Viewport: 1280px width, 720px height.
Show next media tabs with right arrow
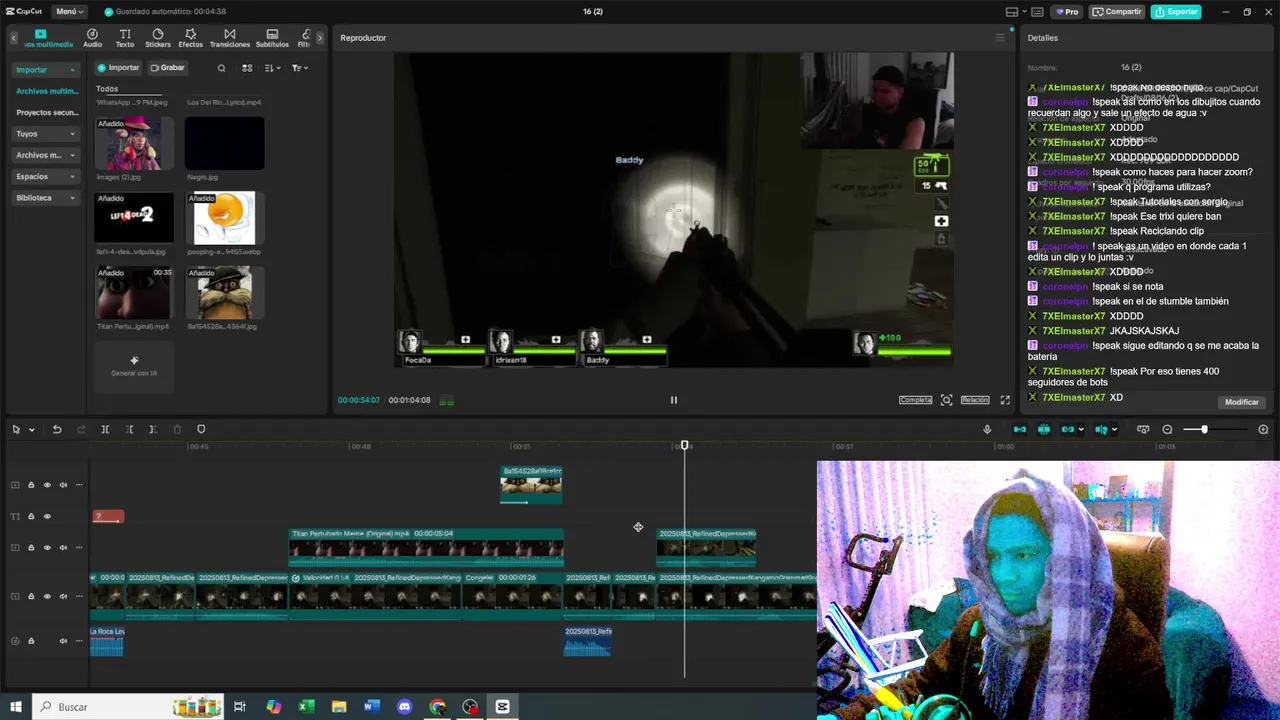tap(320, 38)
